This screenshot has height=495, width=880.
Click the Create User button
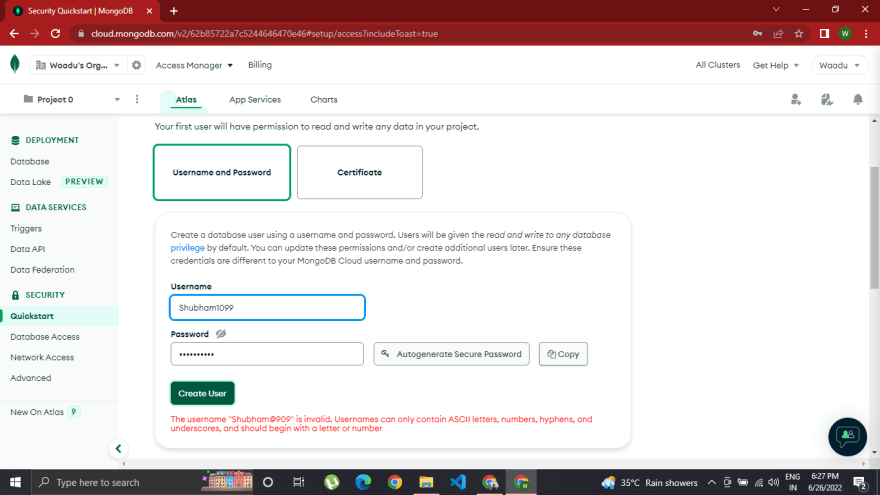coord(203,393)
